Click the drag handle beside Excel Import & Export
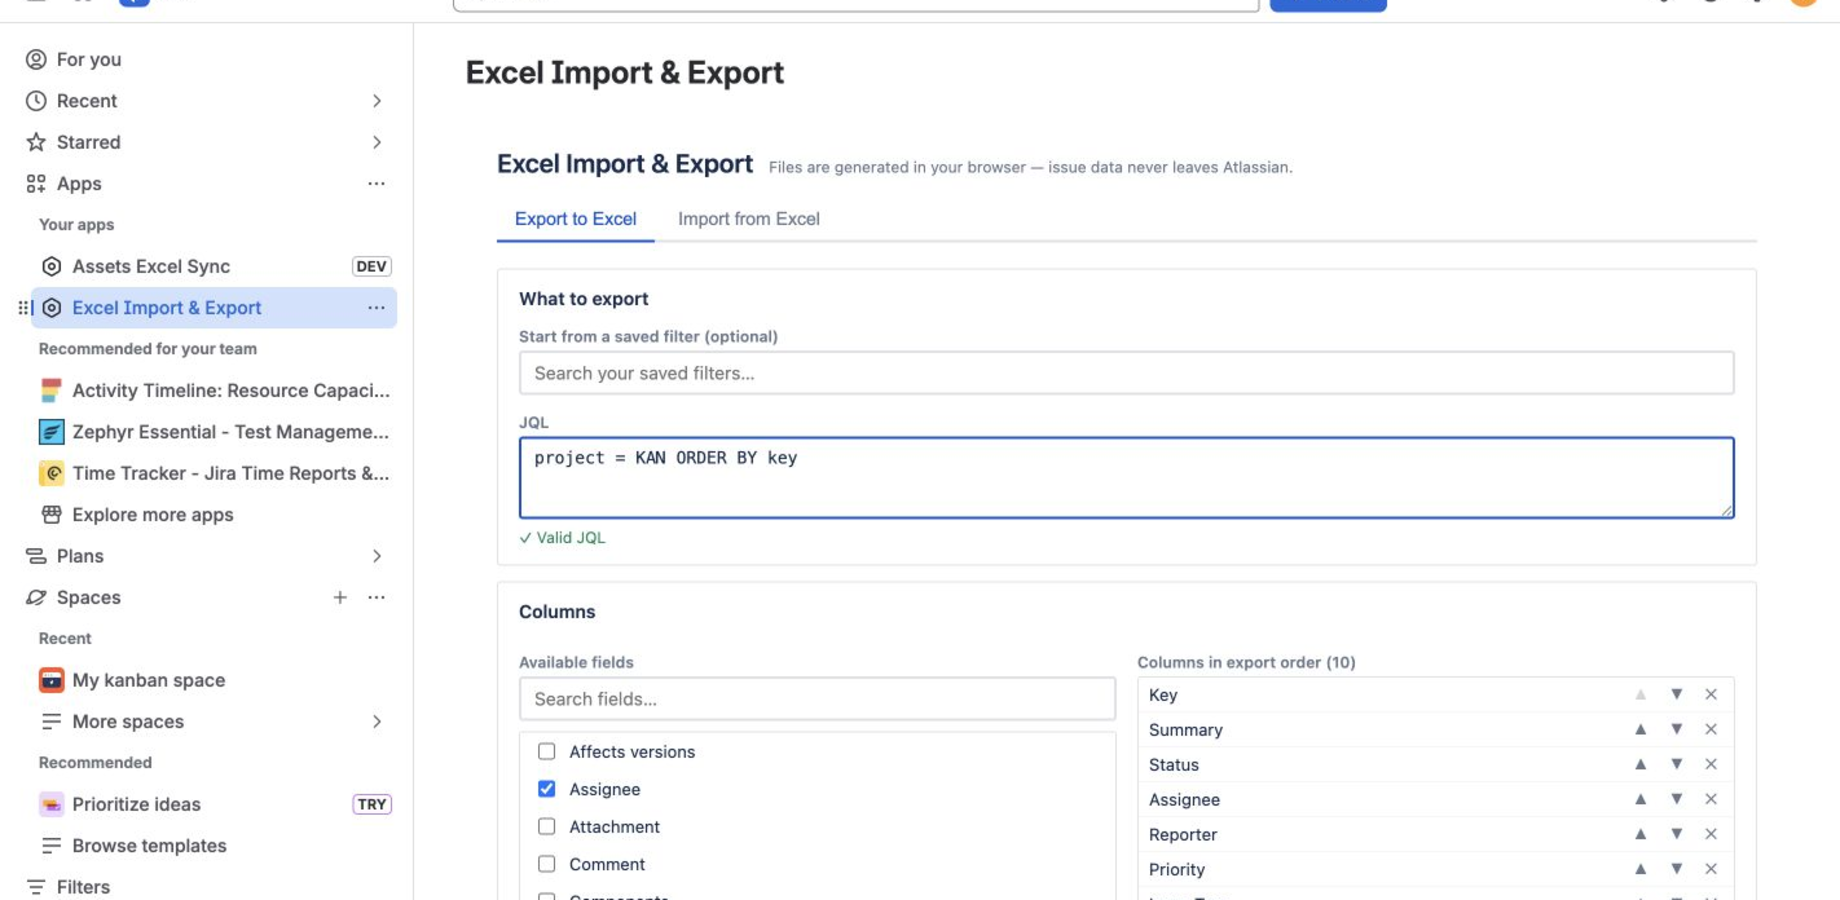Viewport: 1840px width, 900px height. point(24,308)
